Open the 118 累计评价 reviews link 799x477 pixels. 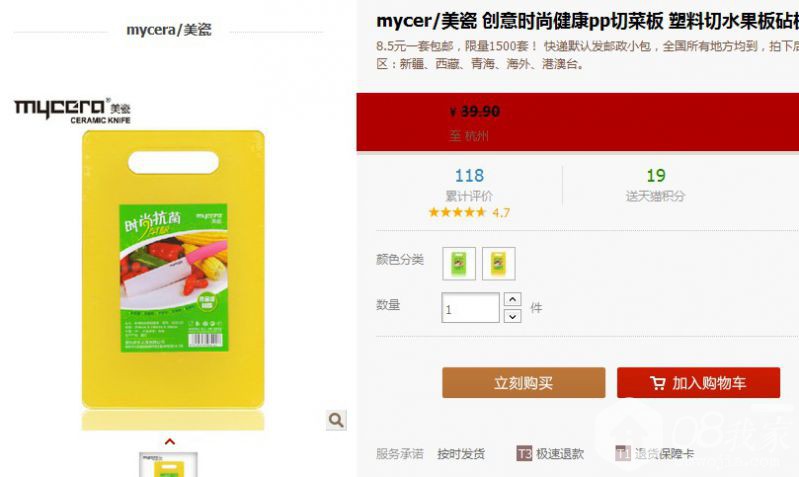pyautogui.click(x=469, y=184)
